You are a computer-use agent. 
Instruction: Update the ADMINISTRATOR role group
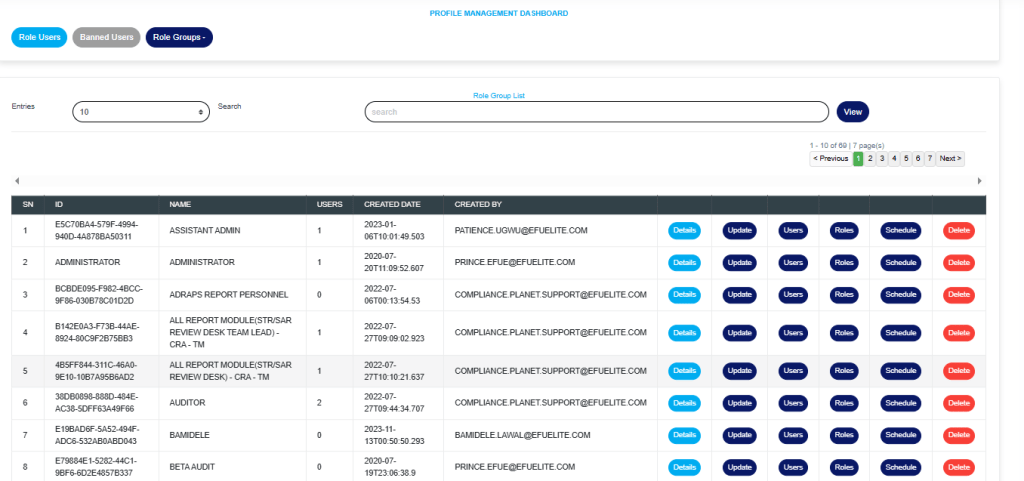point(740,263)
